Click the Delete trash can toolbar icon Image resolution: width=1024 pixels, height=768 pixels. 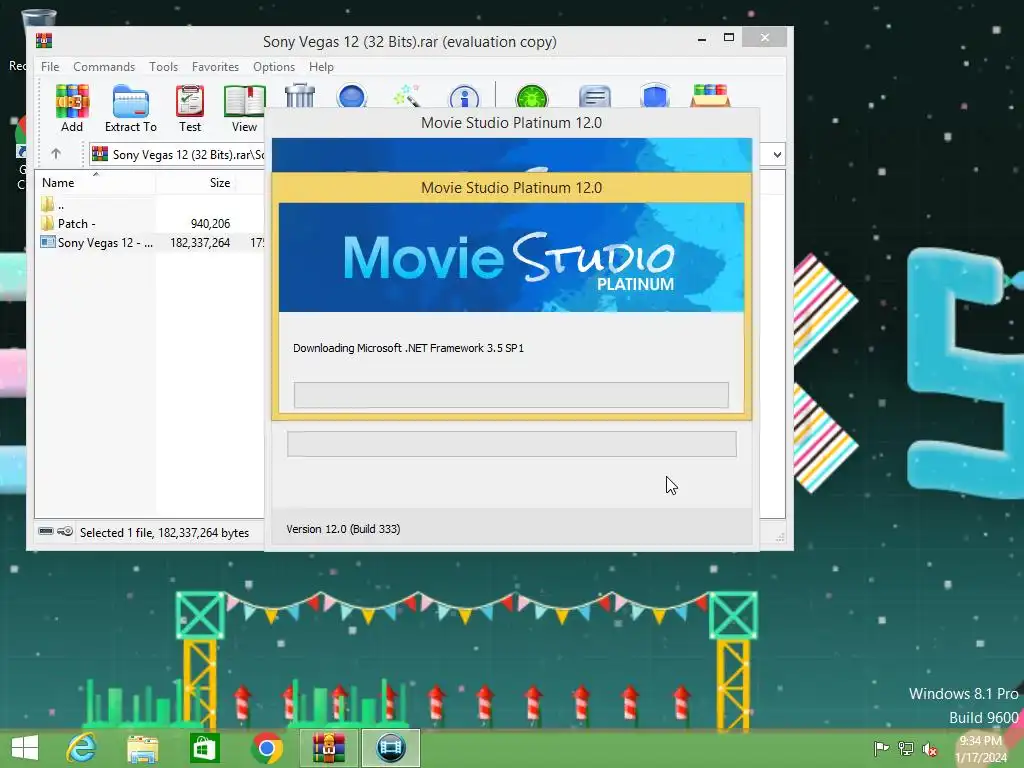[x=300, y=95]
